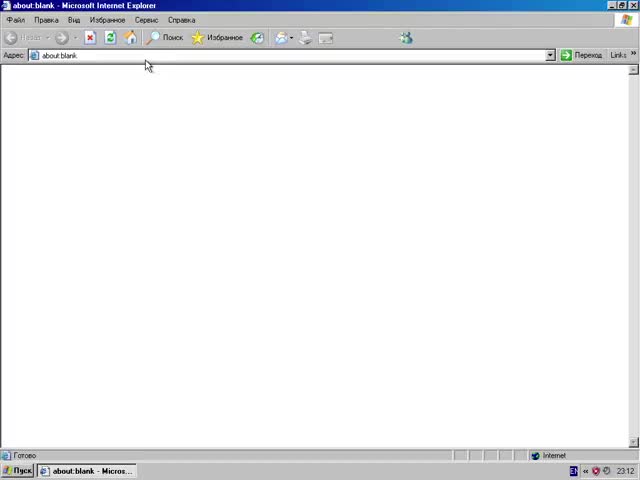
Task: Click the Messenger icon in the toolbar
Action: coord(405,38)
